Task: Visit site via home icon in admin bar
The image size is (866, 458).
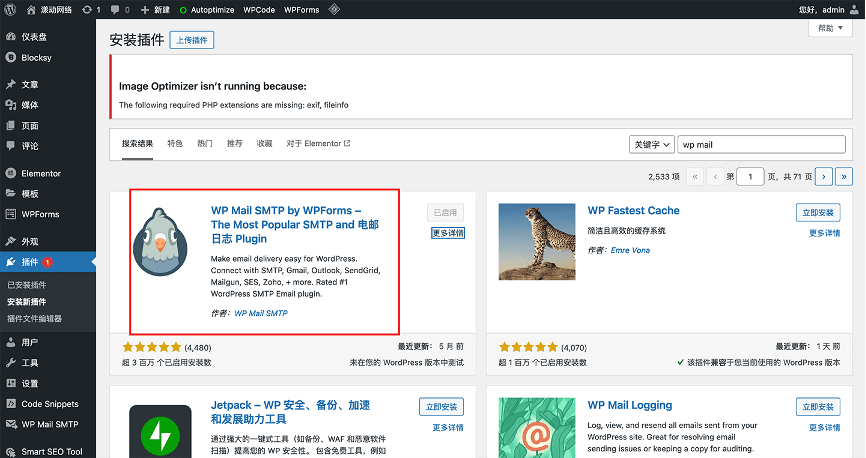Action: (49, 9)
